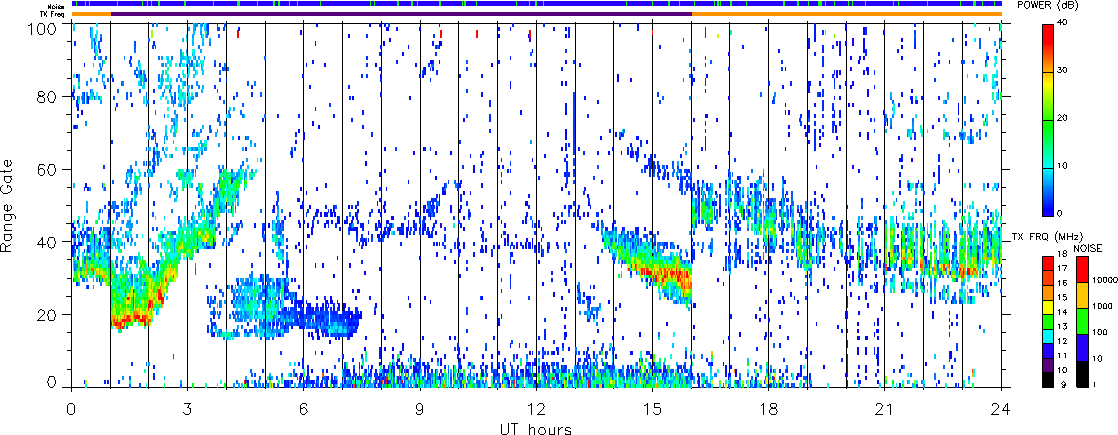
Task: Click the '11' value on the TX FRQ scale
Action: click(x=1062, y=356)
